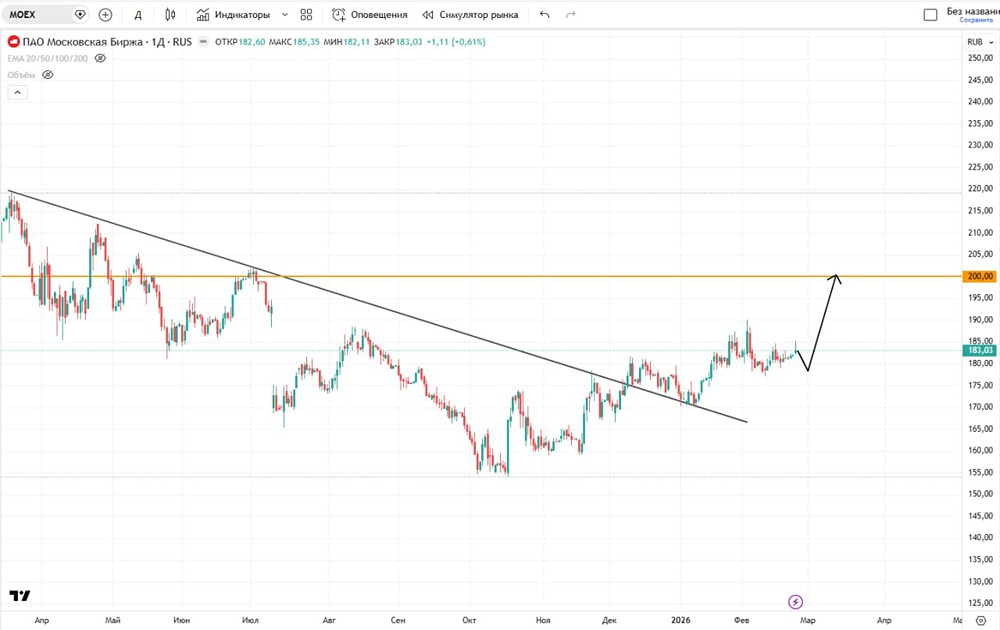Click the redo arrow
Screen dimensions: 1000x630
[571, 15]
